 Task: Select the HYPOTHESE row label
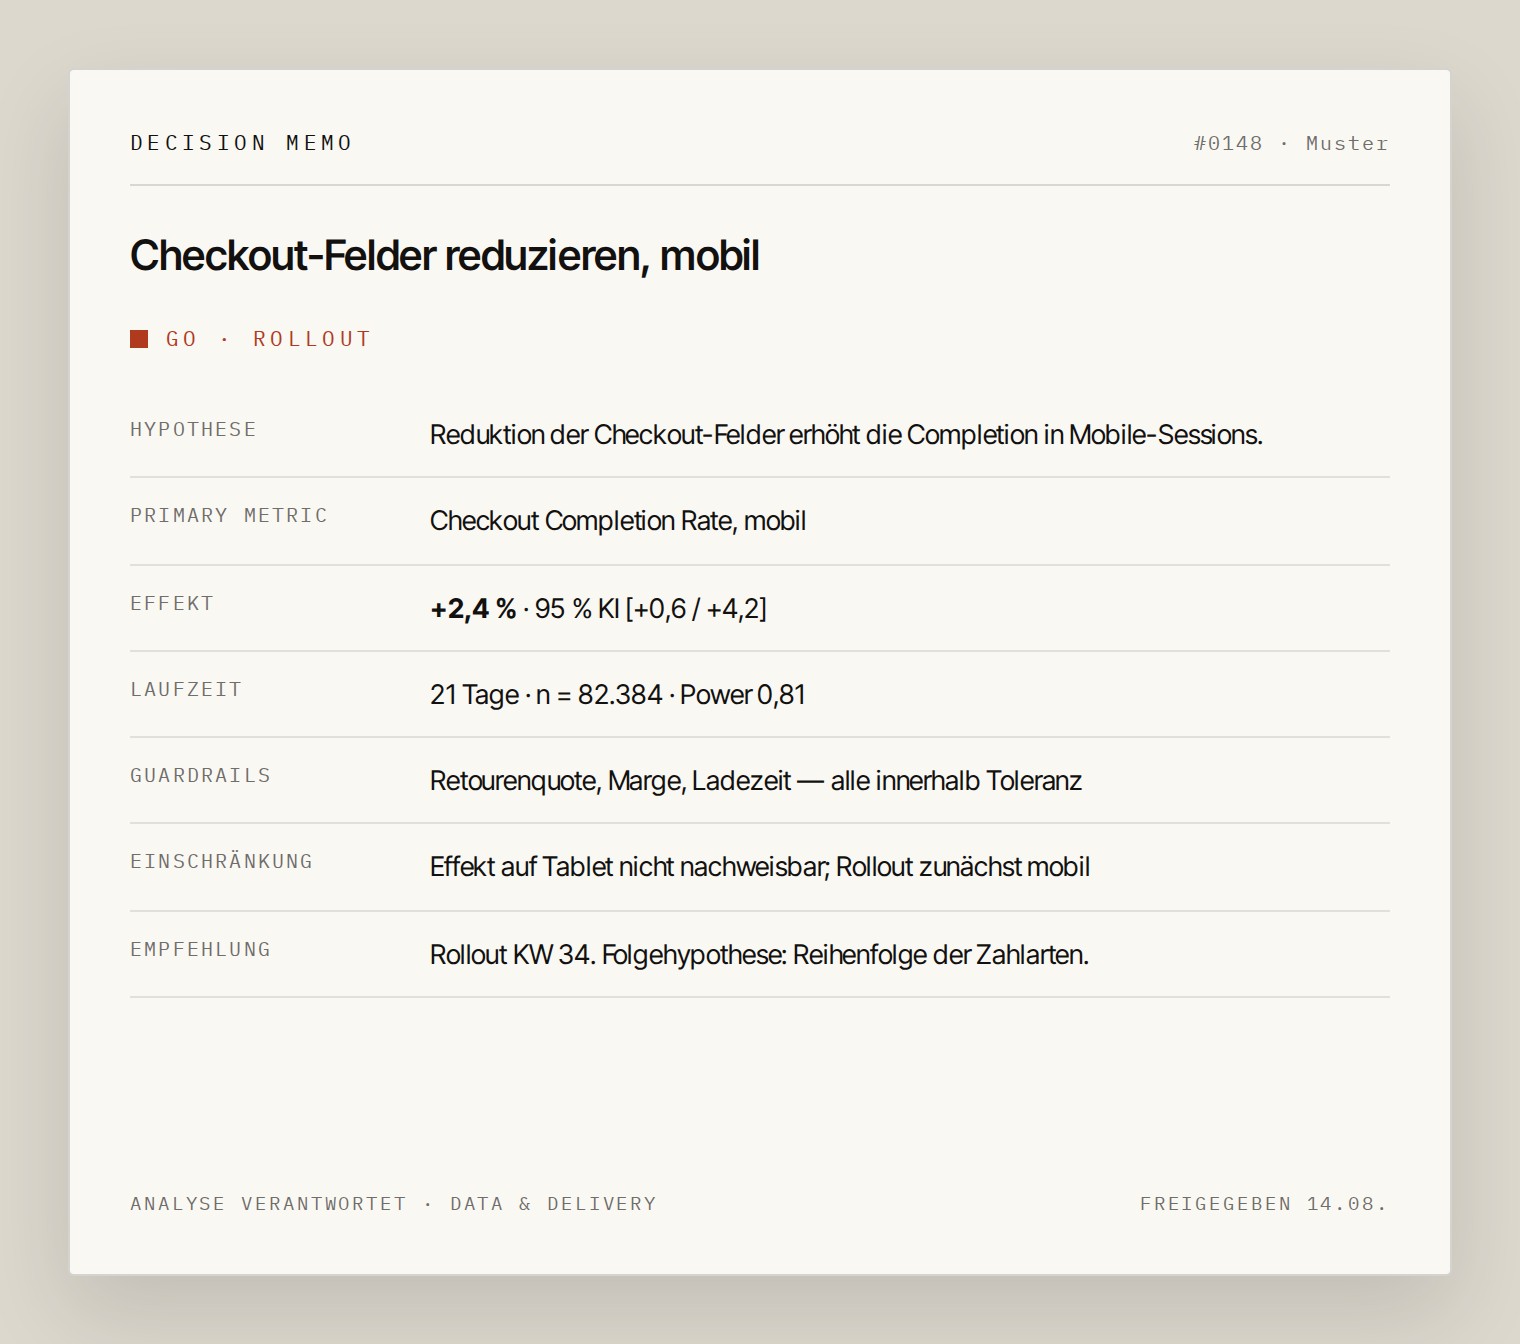tap(193, 429)
